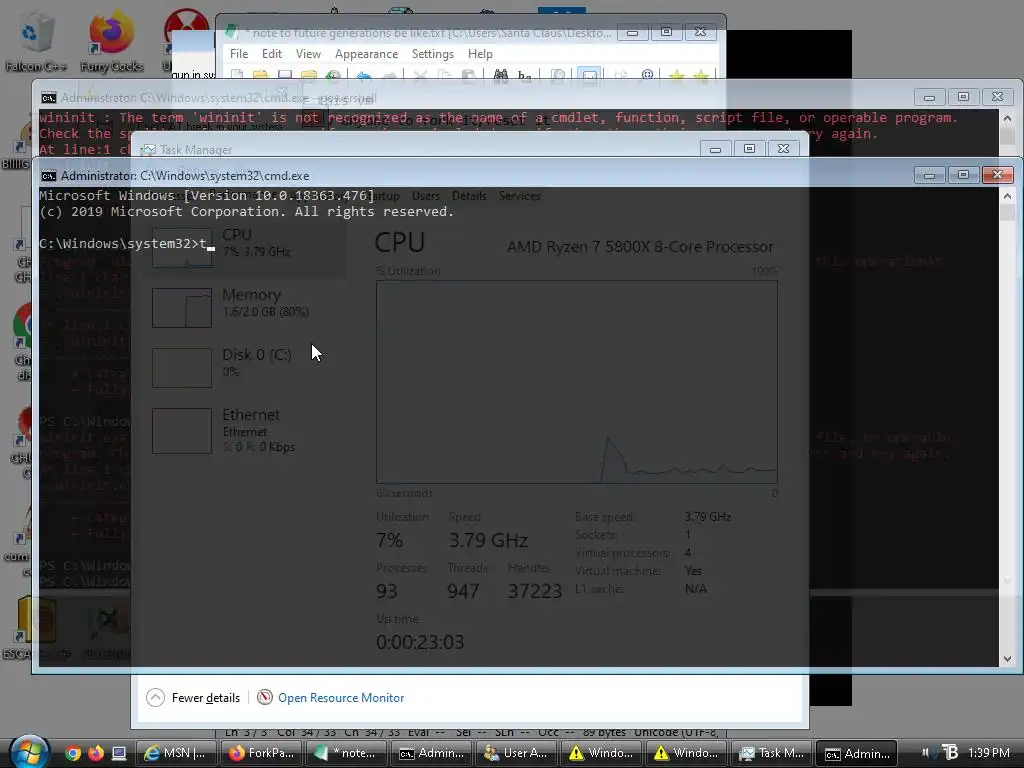The width and height of the screenshot is (1024, 768).
Task: Close the Task Manager window
Action: [x=783, y=149]
